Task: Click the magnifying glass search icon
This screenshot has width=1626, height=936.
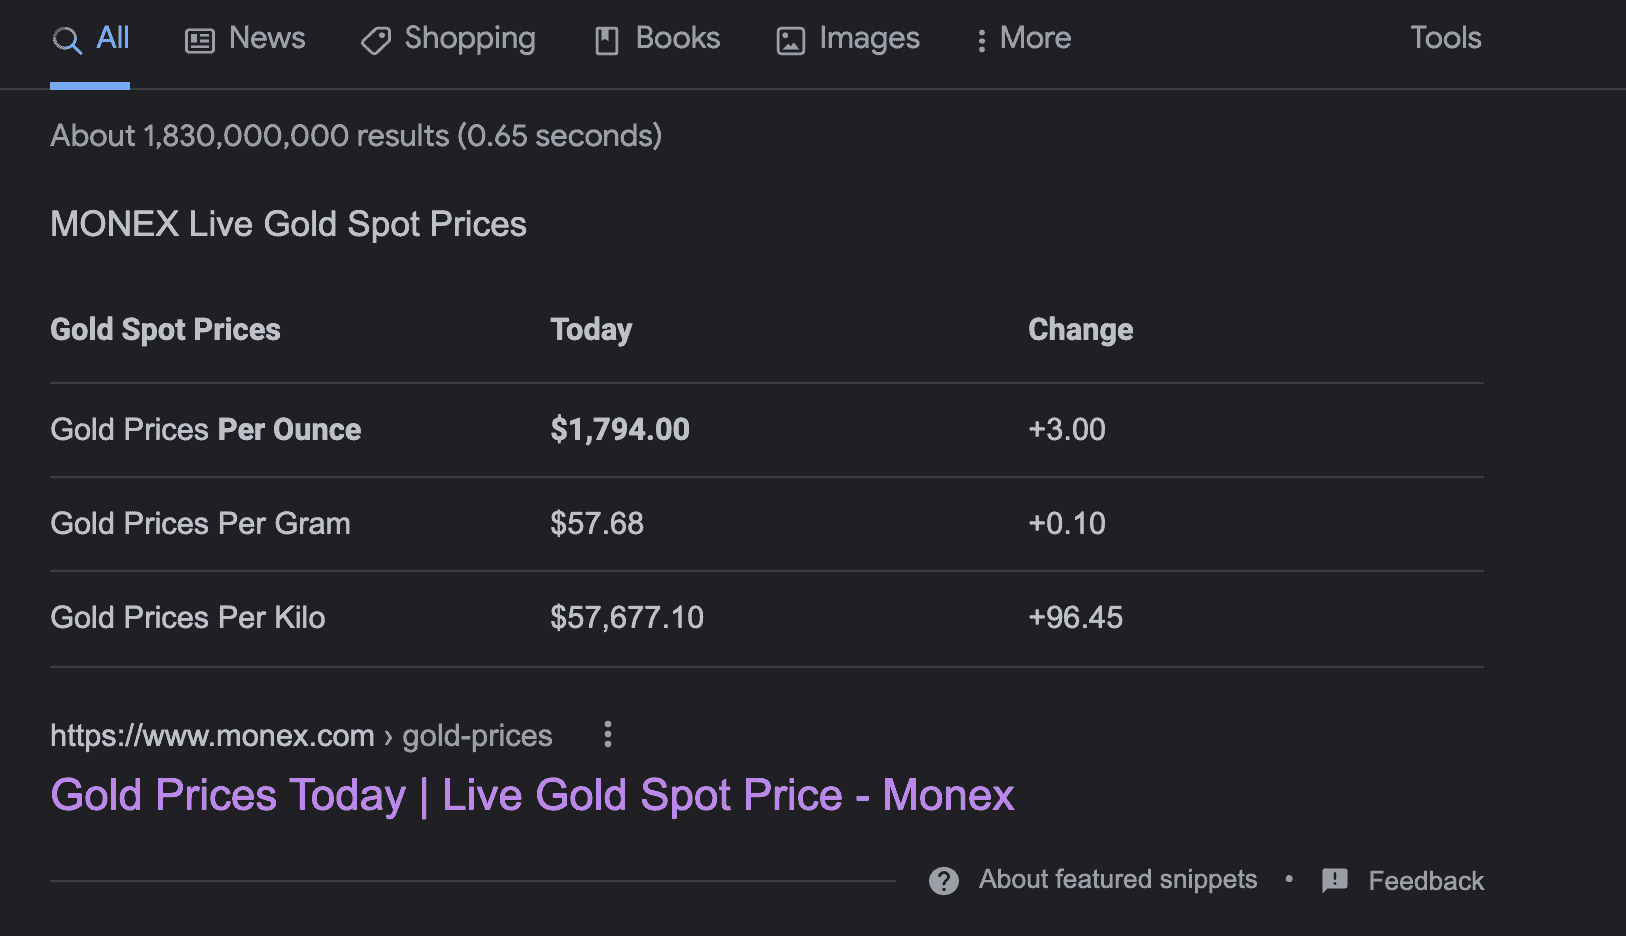Action: pos(66,41)
